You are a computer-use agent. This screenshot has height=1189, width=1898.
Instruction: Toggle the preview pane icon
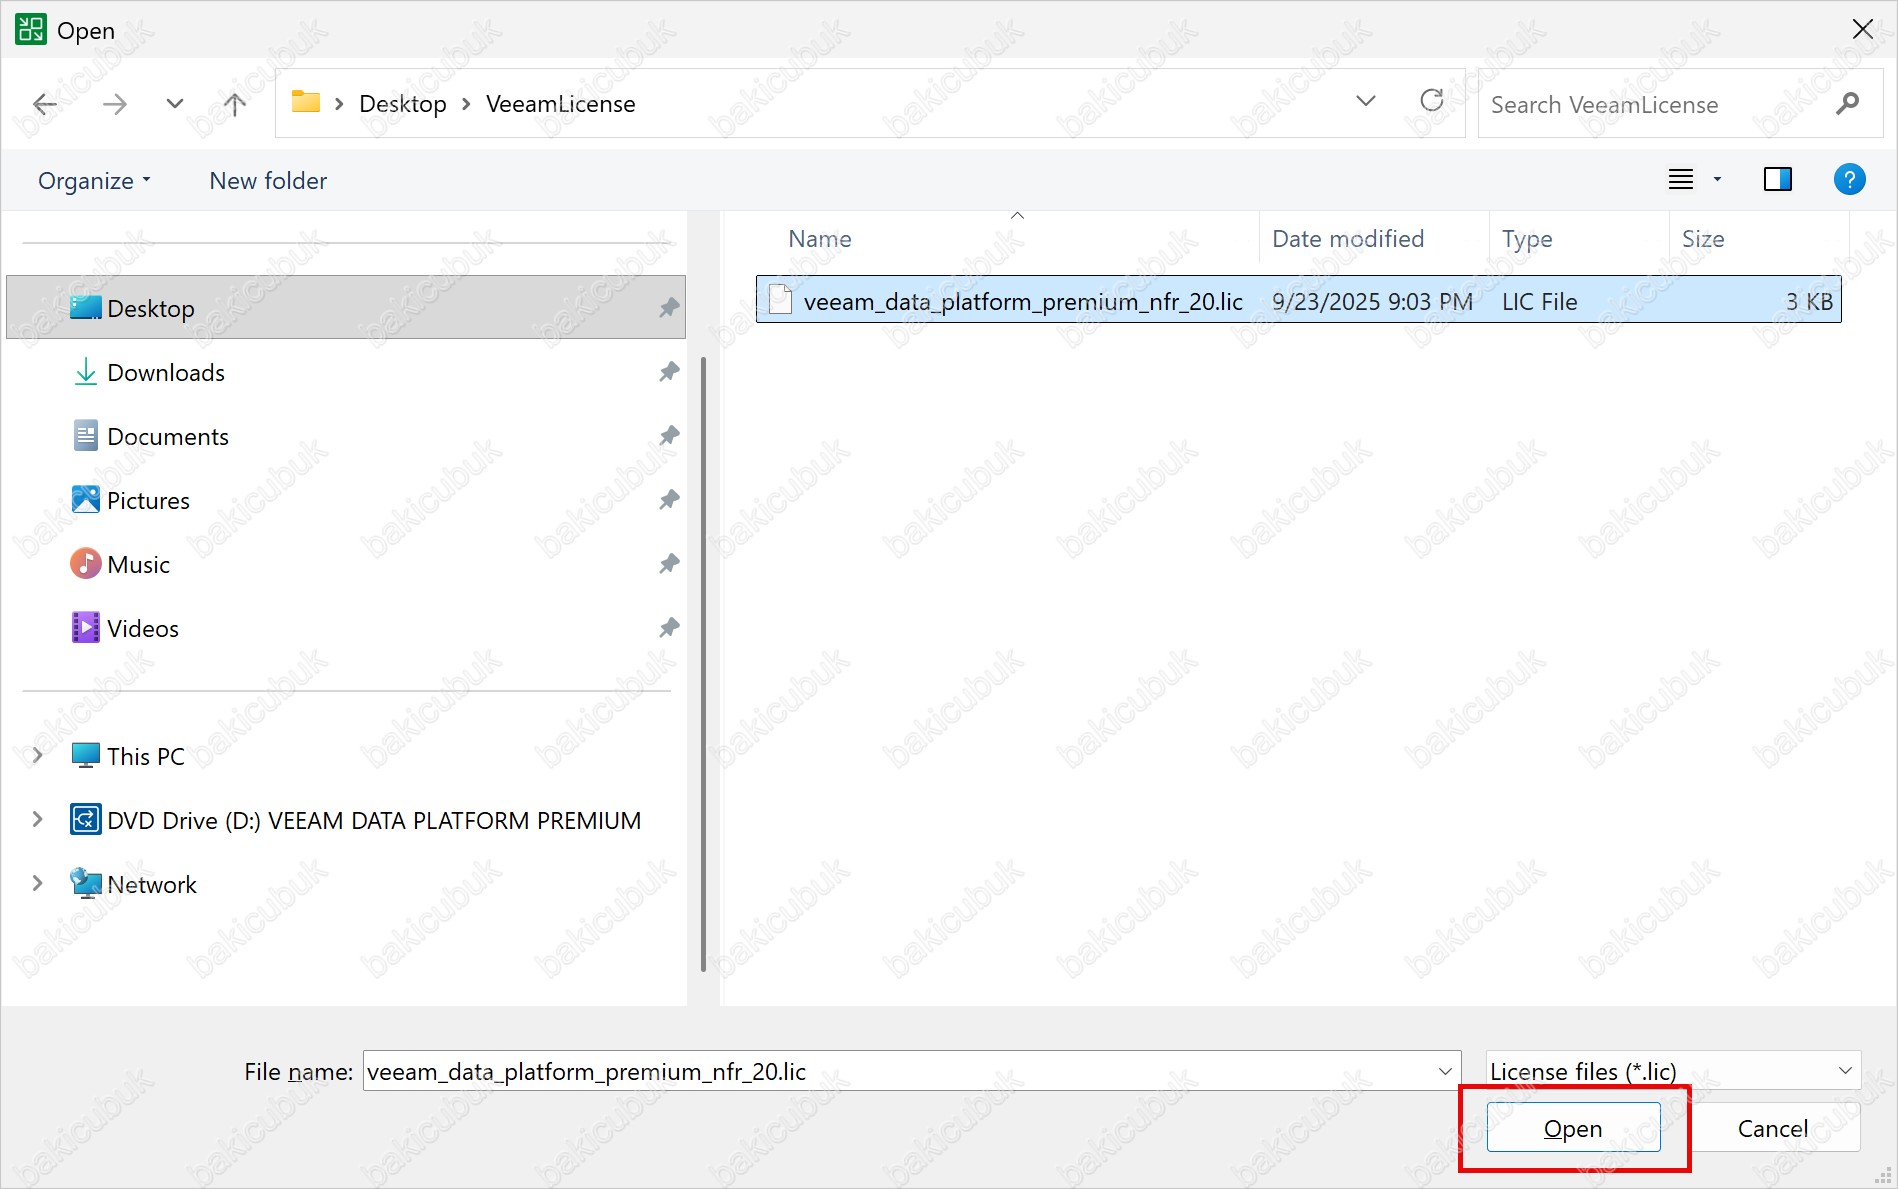[x=1777, y=180]
